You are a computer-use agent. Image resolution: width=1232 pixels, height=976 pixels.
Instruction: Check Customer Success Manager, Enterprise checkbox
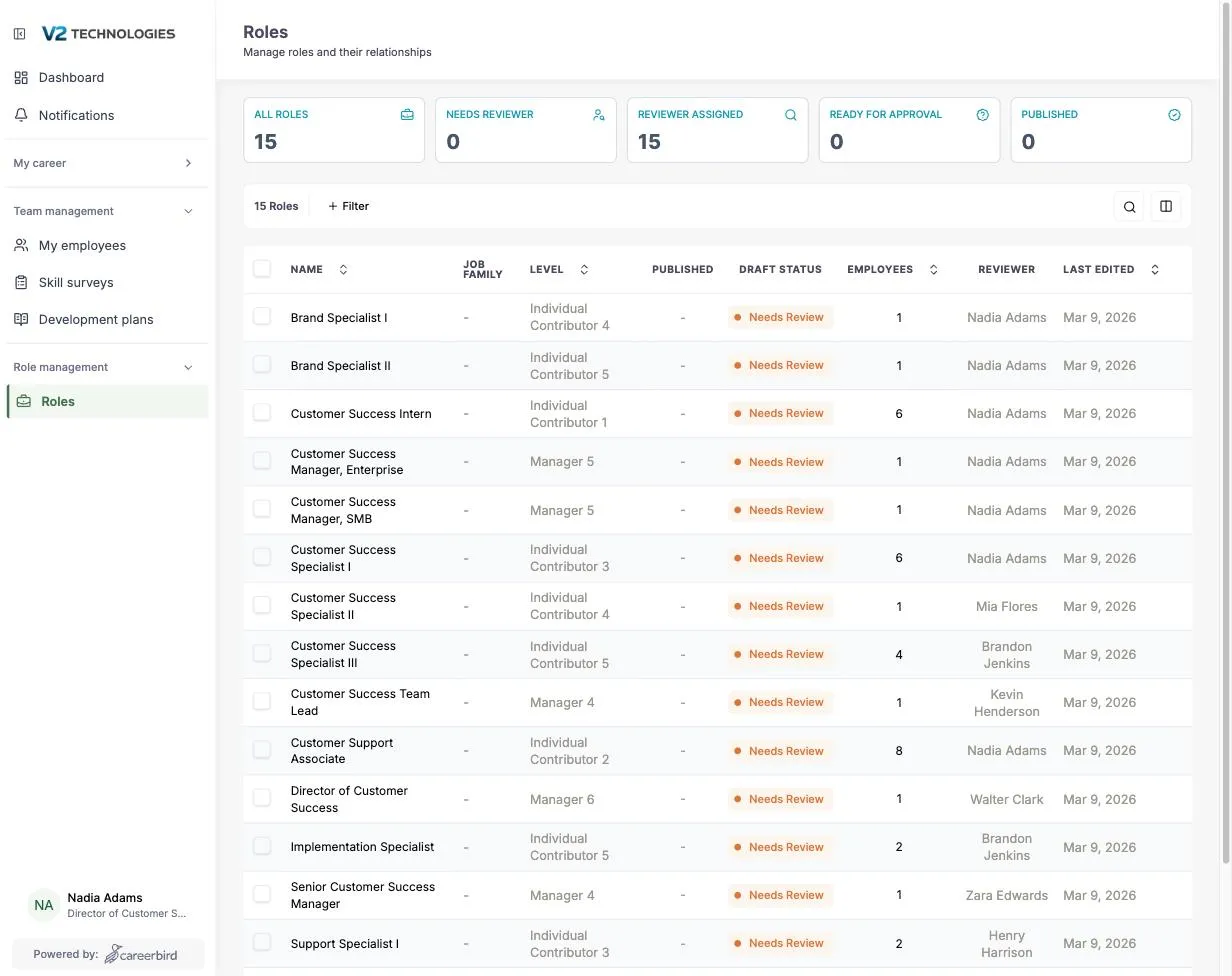[x=262, y=461]
